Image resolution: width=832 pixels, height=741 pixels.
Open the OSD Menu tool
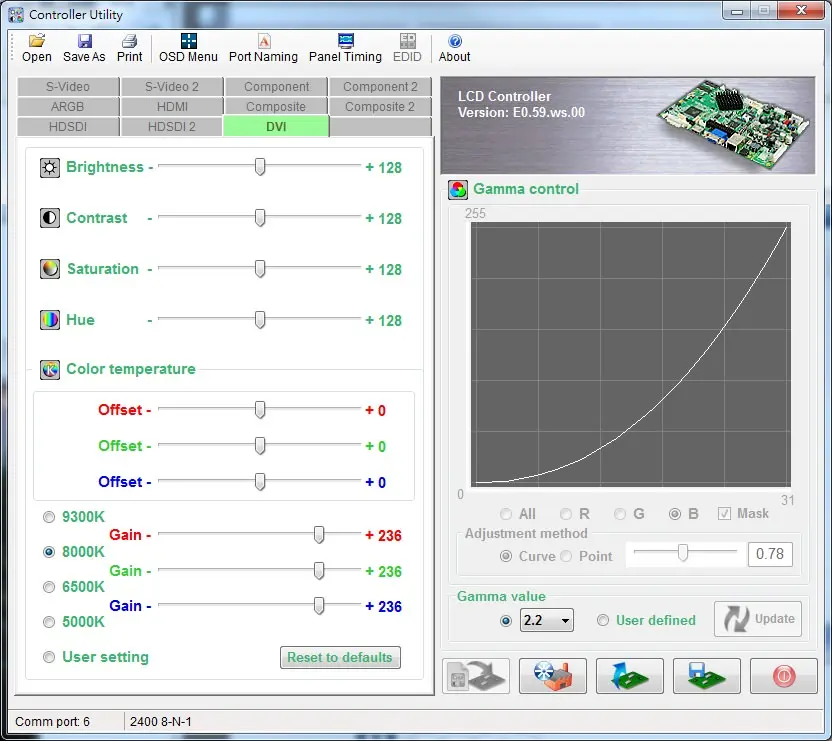tap(188, 48)
